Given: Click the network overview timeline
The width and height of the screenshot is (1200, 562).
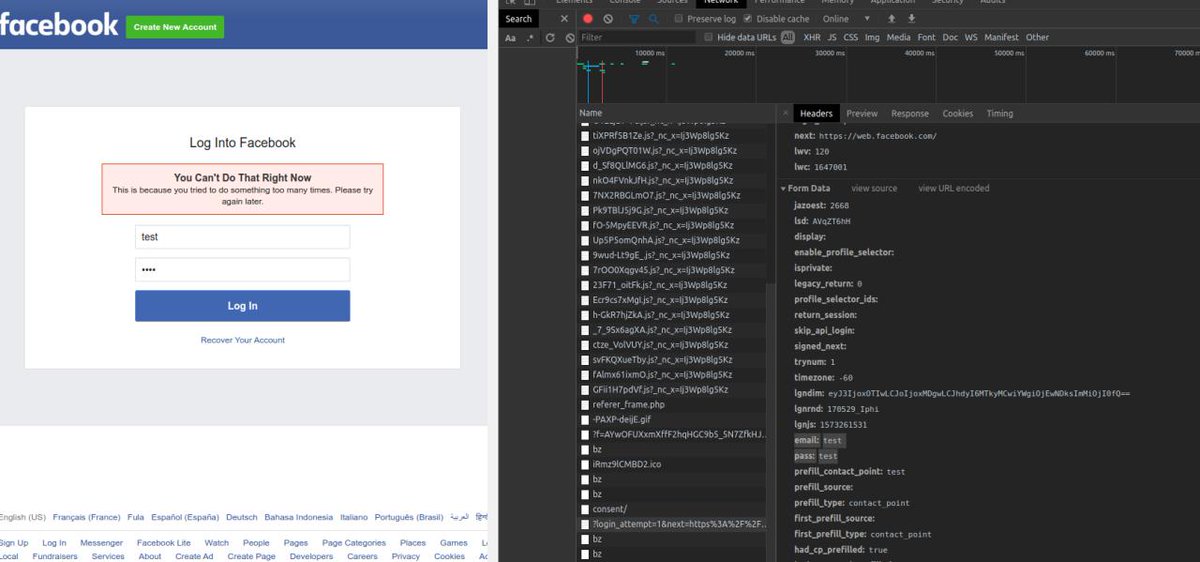Looking at the screenshot, I should [x=888, y=75].
